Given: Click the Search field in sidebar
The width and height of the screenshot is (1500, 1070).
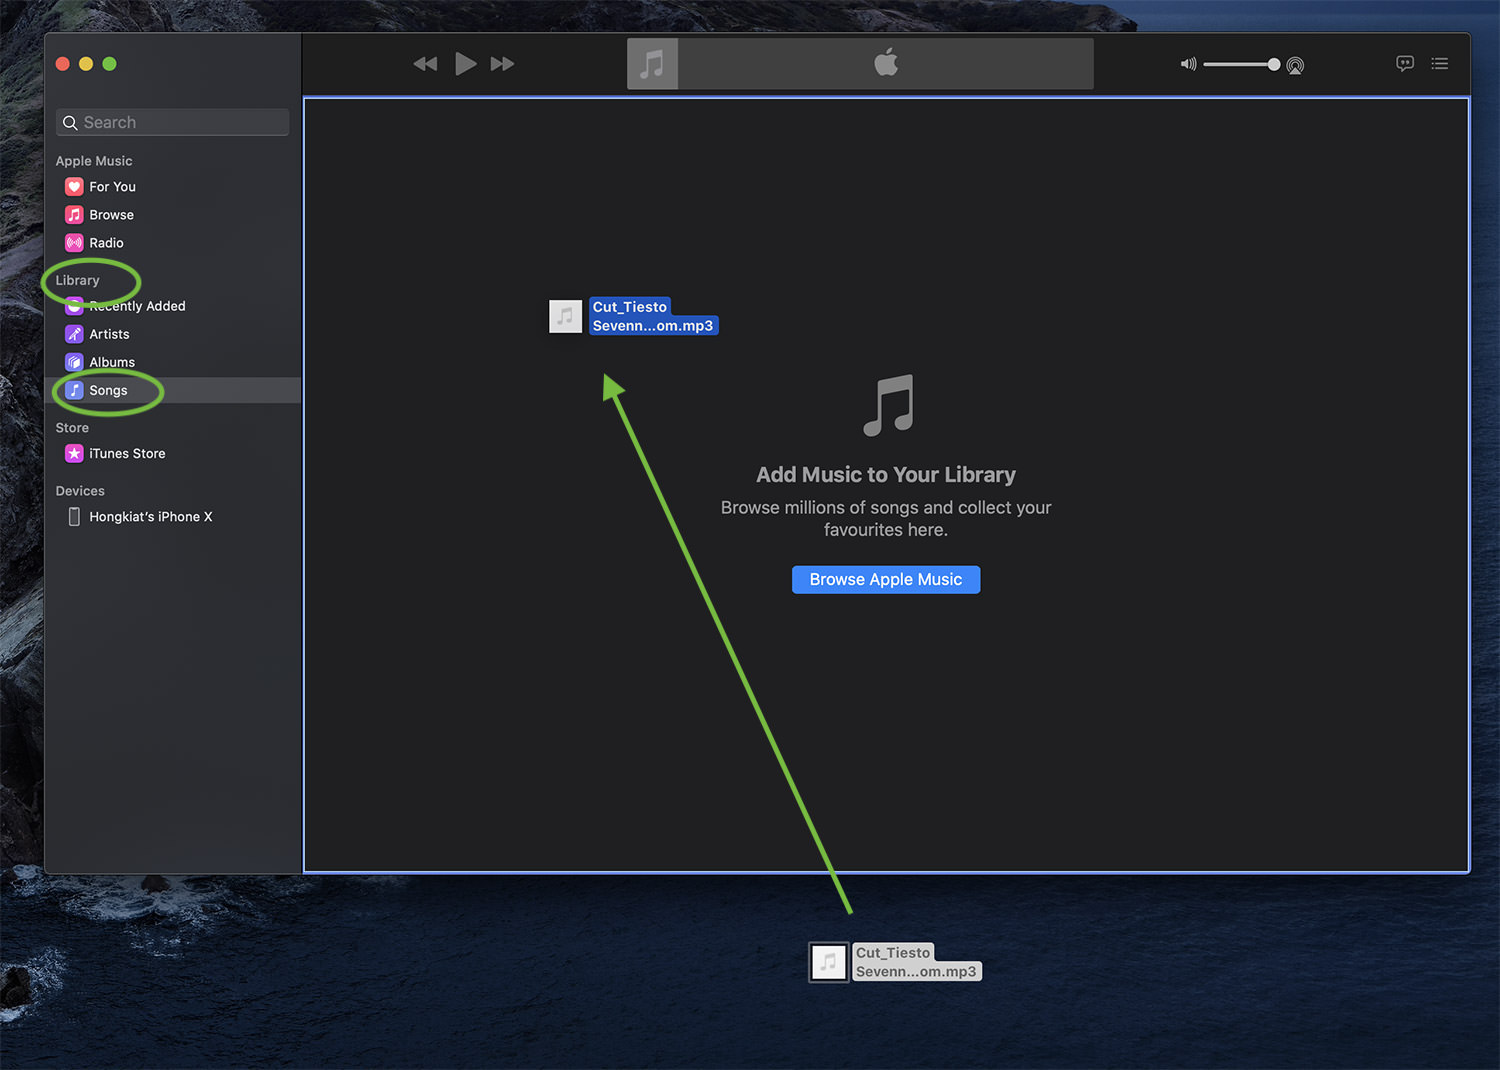Looking at the screenshot, I should click(172, 122).
